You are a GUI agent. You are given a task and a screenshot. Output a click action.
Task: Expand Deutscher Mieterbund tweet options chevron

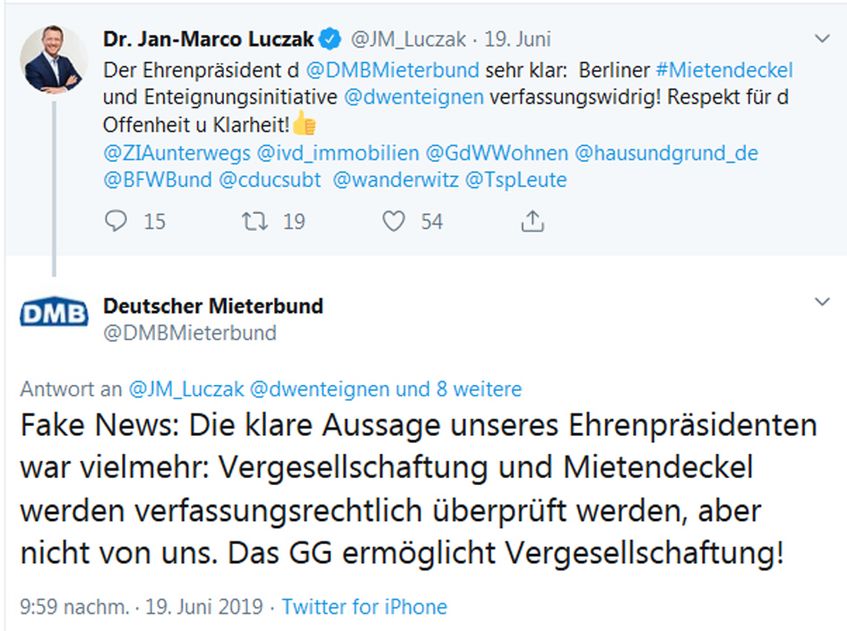(822, 302)
